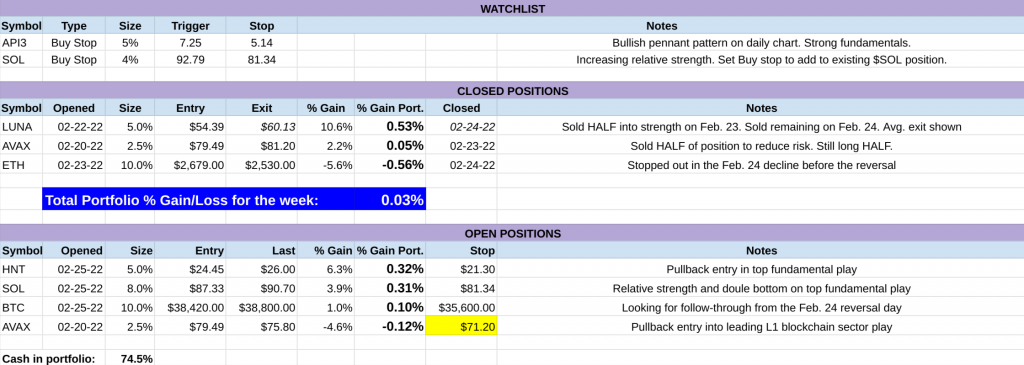Select the WATCHLIST header cell
The width and height of the screenshot is (1024, 365).
[x=512, y=8]
